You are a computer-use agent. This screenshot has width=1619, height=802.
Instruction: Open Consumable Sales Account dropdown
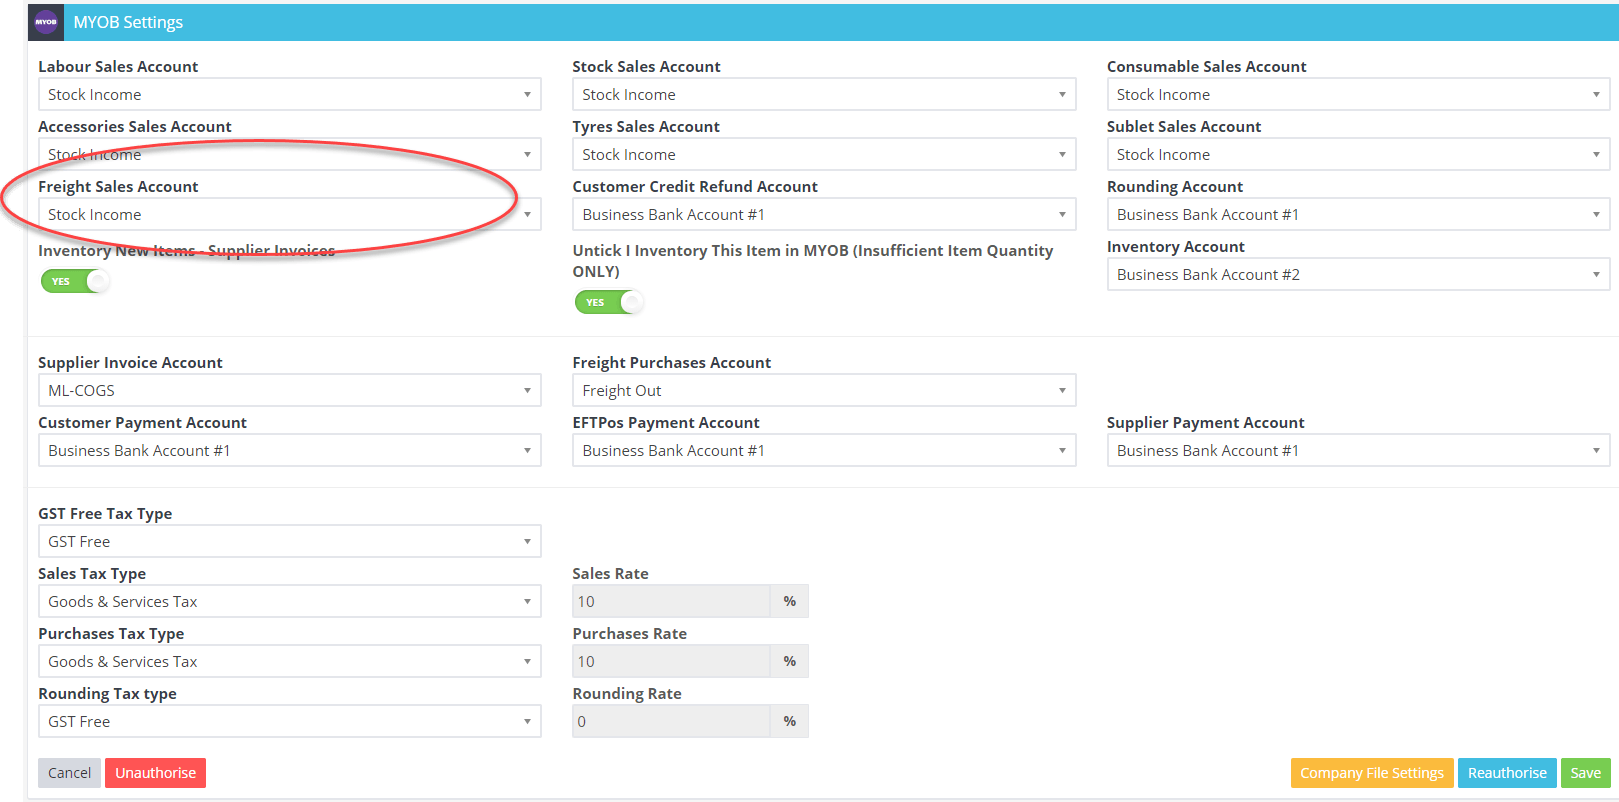click(x=1358, y=94)
